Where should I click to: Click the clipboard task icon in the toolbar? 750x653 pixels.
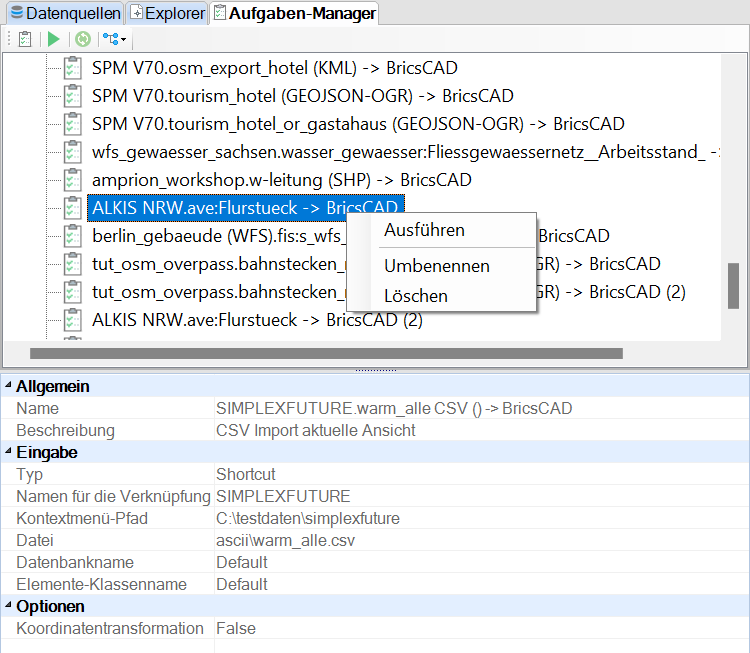[25, 39]
